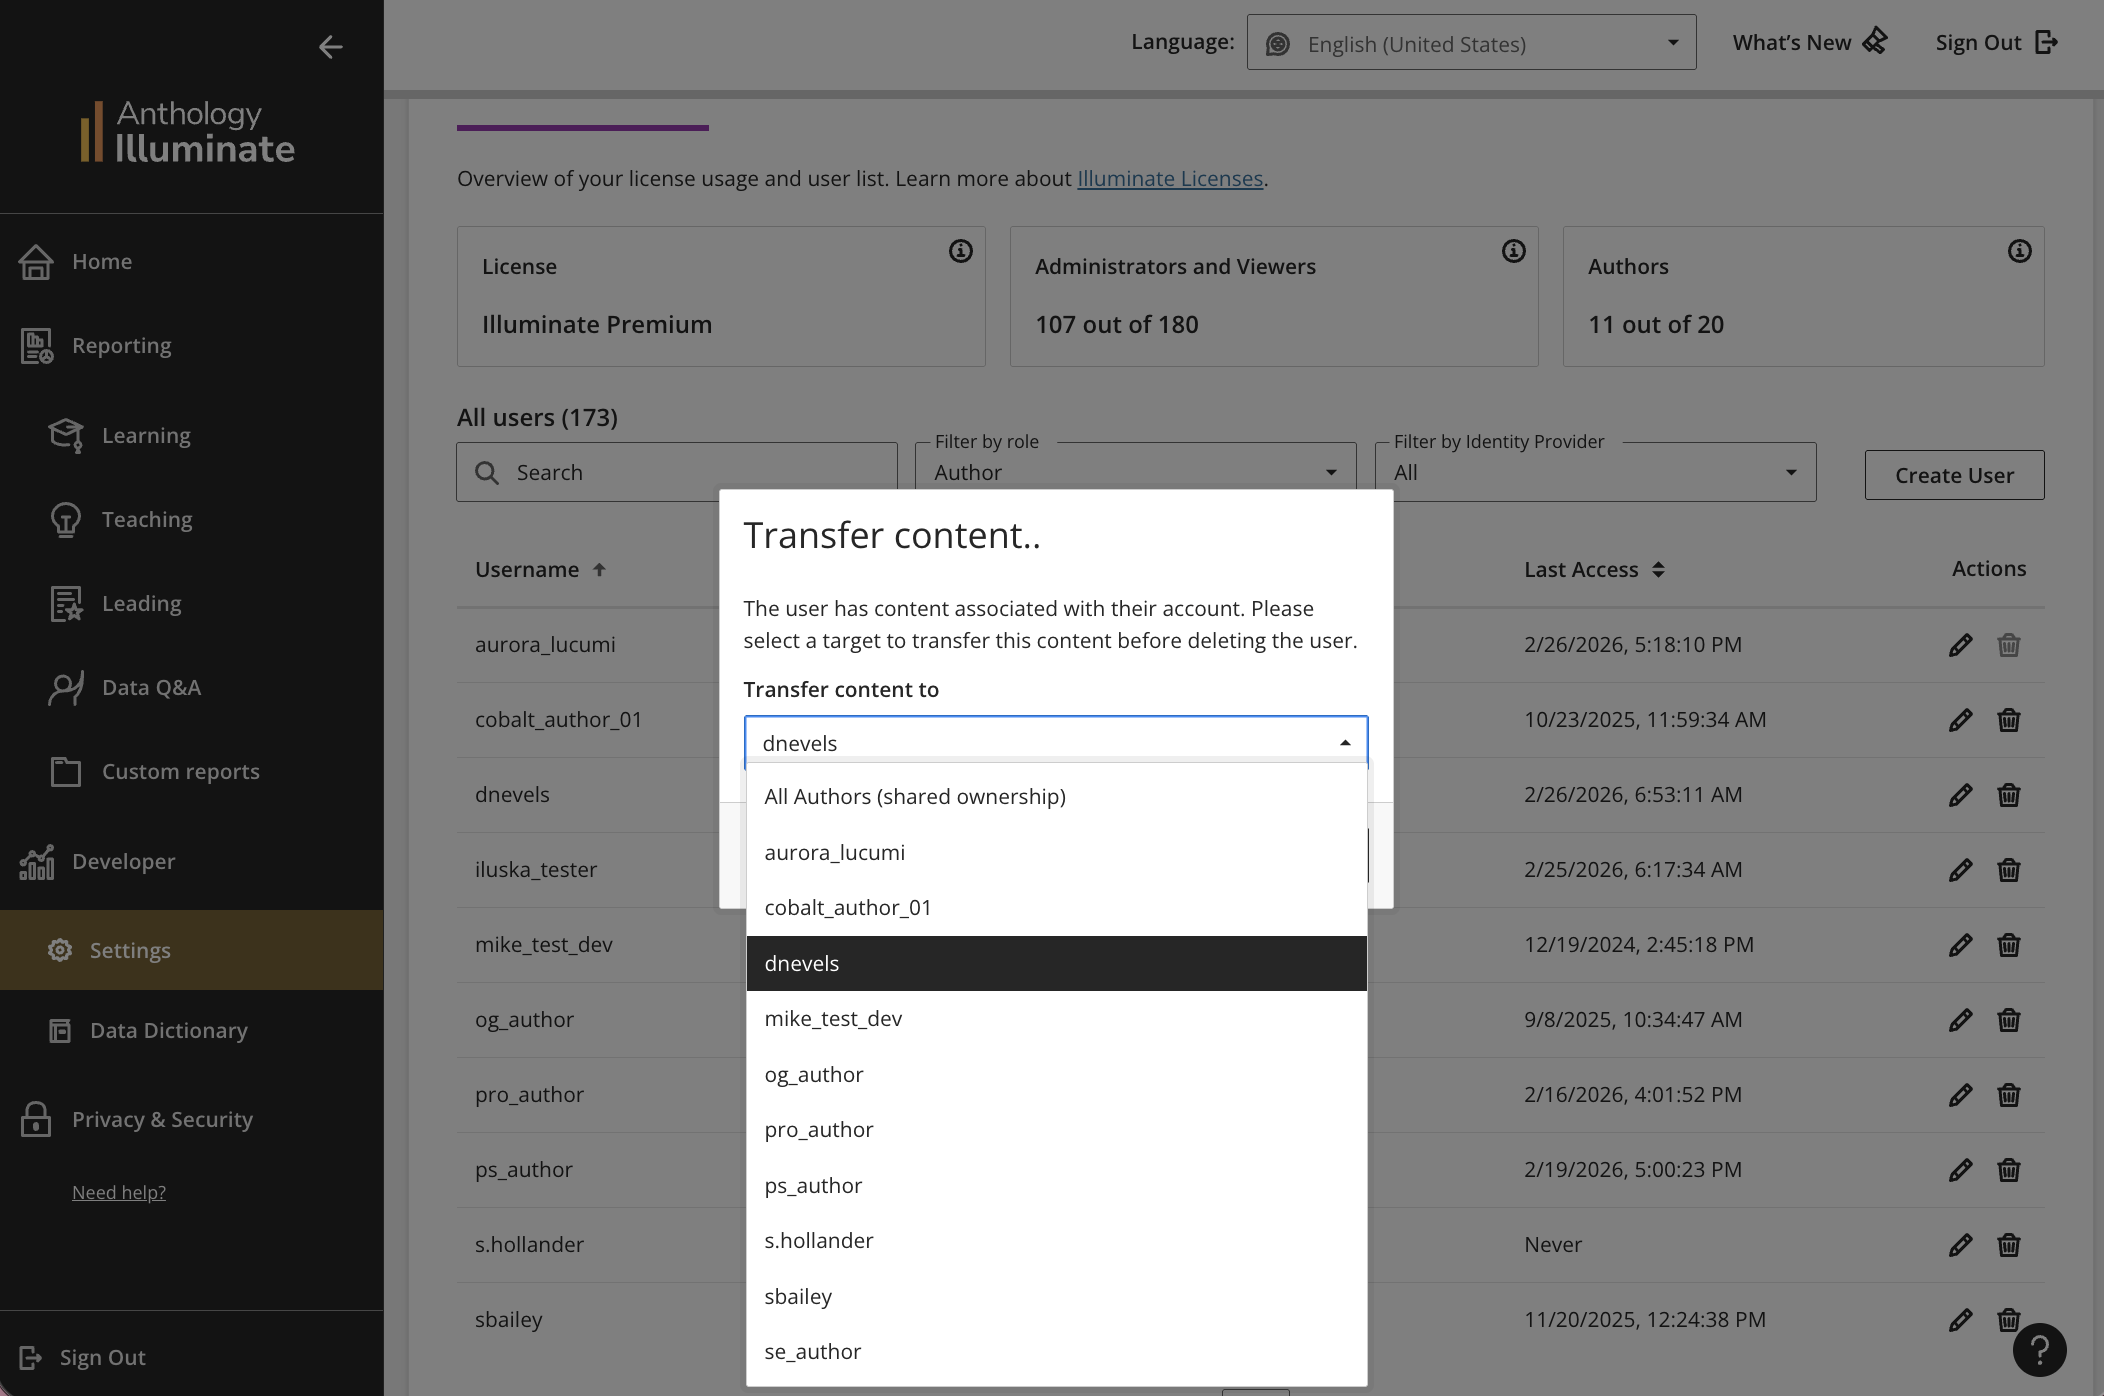Open Data Dictionary in the sidebar
Screen dimensions: 2104x1396
click(x=168, y=1031)
